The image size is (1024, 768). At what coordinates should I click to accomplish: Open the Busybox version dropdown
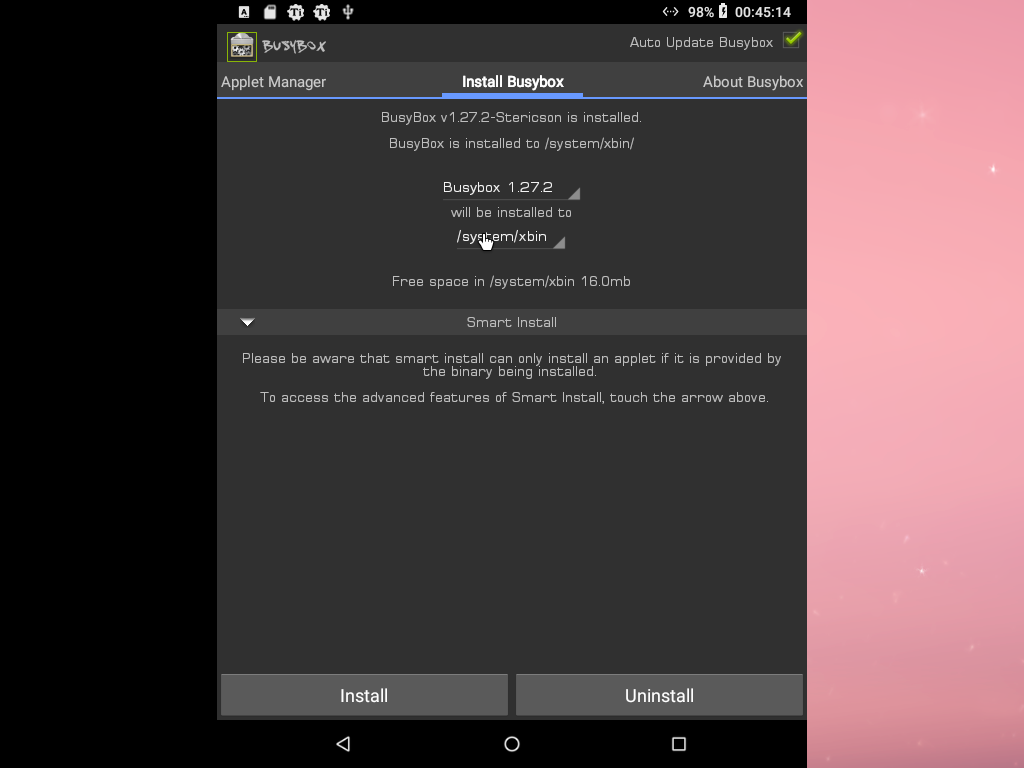coord(511,187)
